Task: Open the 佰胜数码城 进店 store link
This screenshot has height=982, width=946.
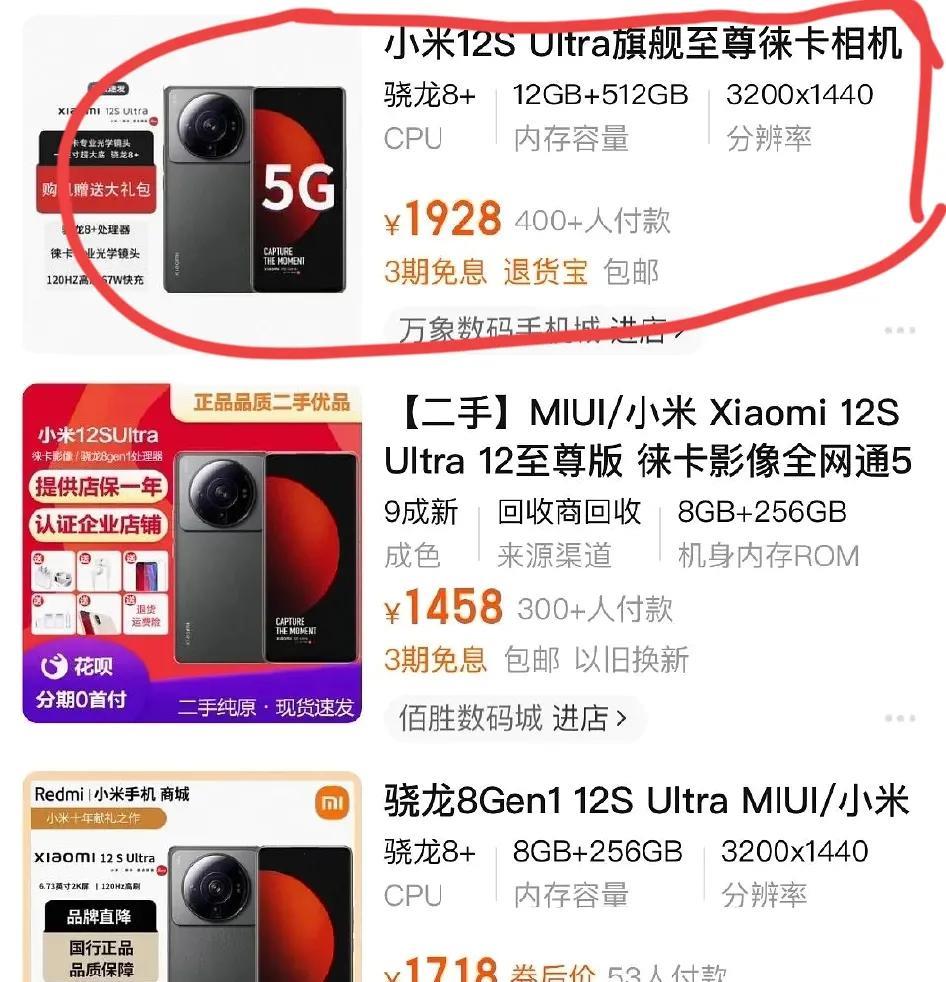Action: pyautogui.click(x=513, y=718)
